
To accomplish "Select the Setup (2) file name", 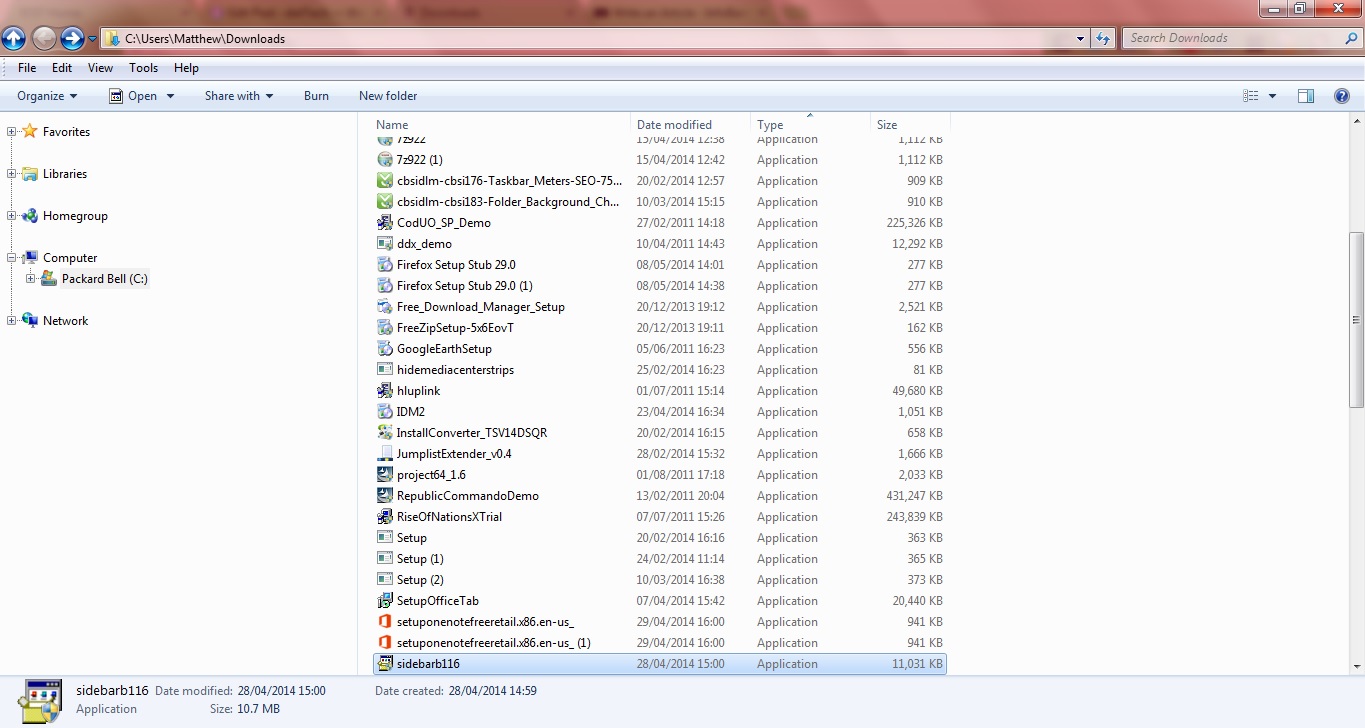I will pos(420,580).
